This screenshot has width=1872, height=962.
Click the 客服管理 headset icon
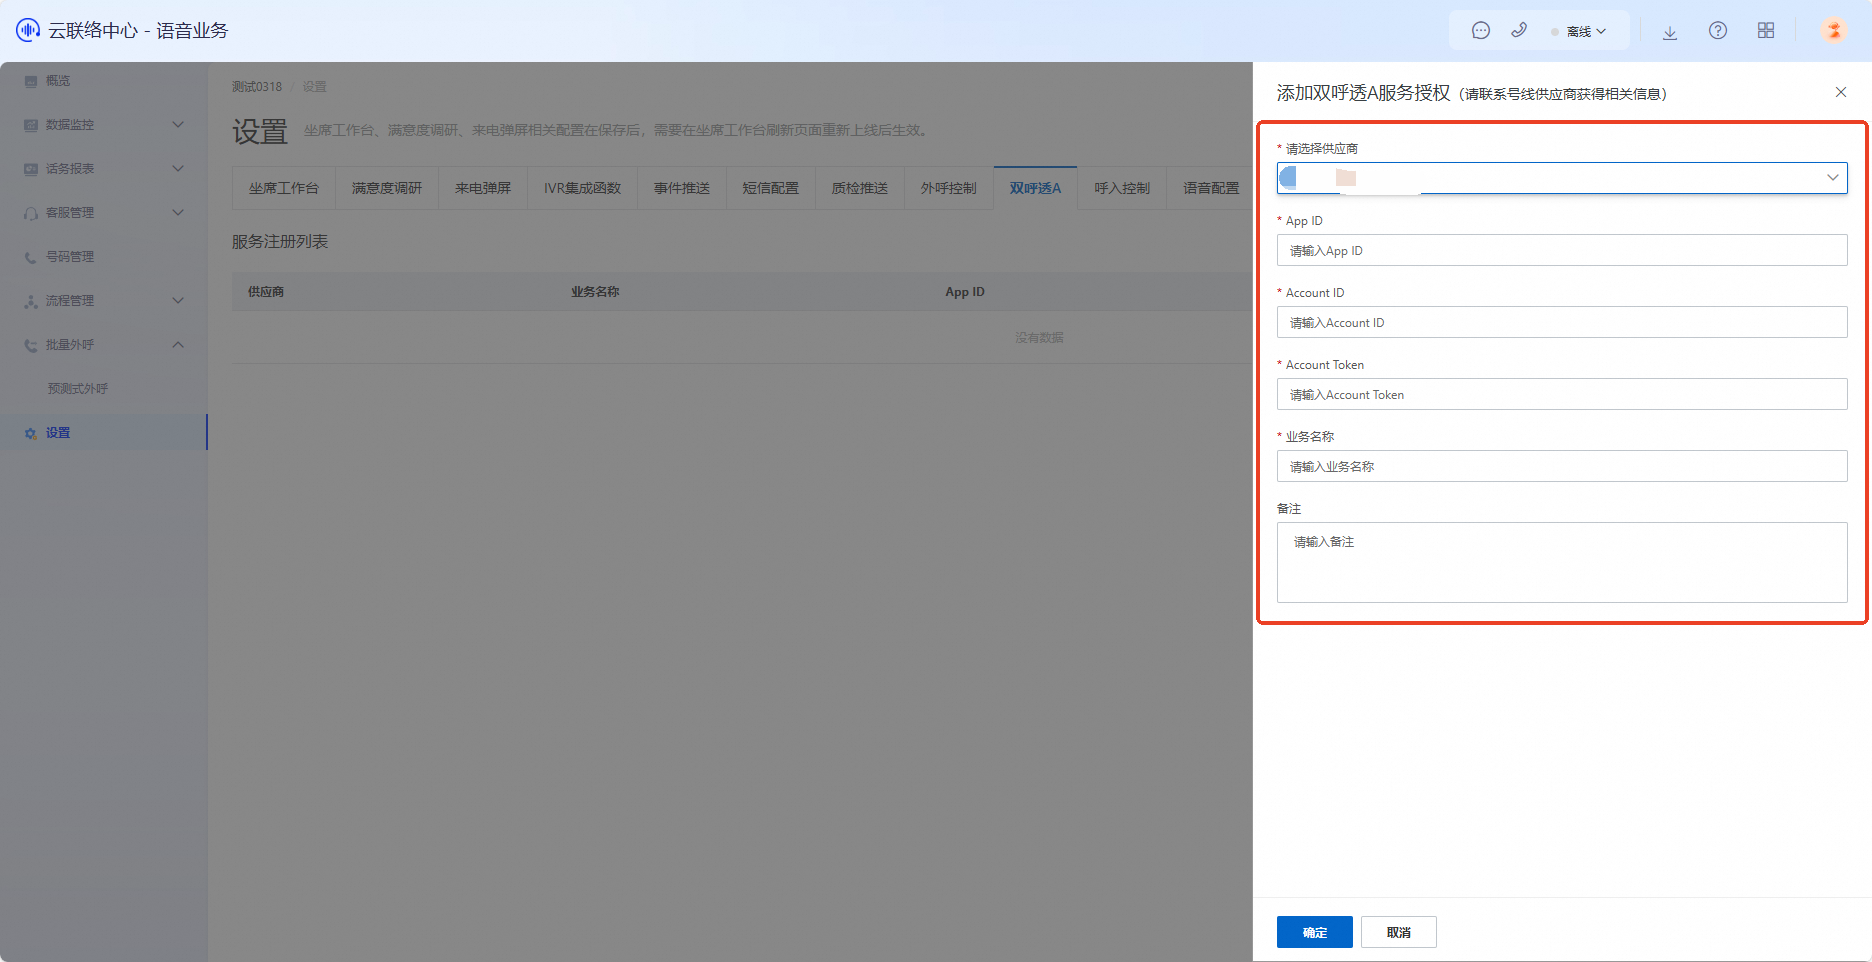tap(31, 213)
